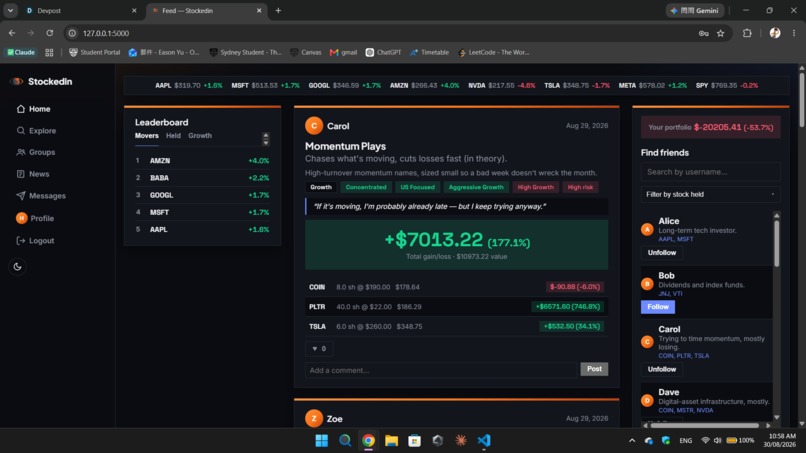Select AMZN row in leaderboard
This screenshot has width=806, height=453.
[x=203, y=160]
